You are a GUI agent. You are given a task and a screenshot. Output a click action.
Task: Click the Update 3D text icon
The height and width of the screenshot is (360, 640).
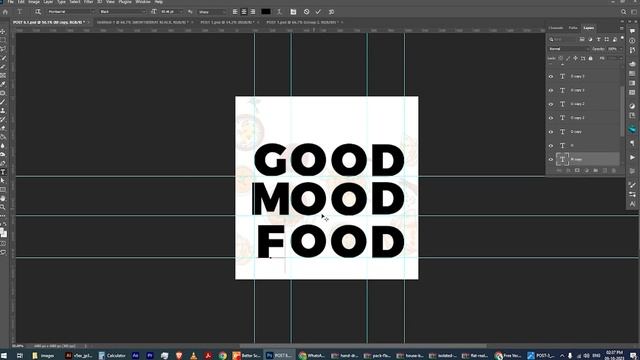pyautogui.click(x=331, y=12)
